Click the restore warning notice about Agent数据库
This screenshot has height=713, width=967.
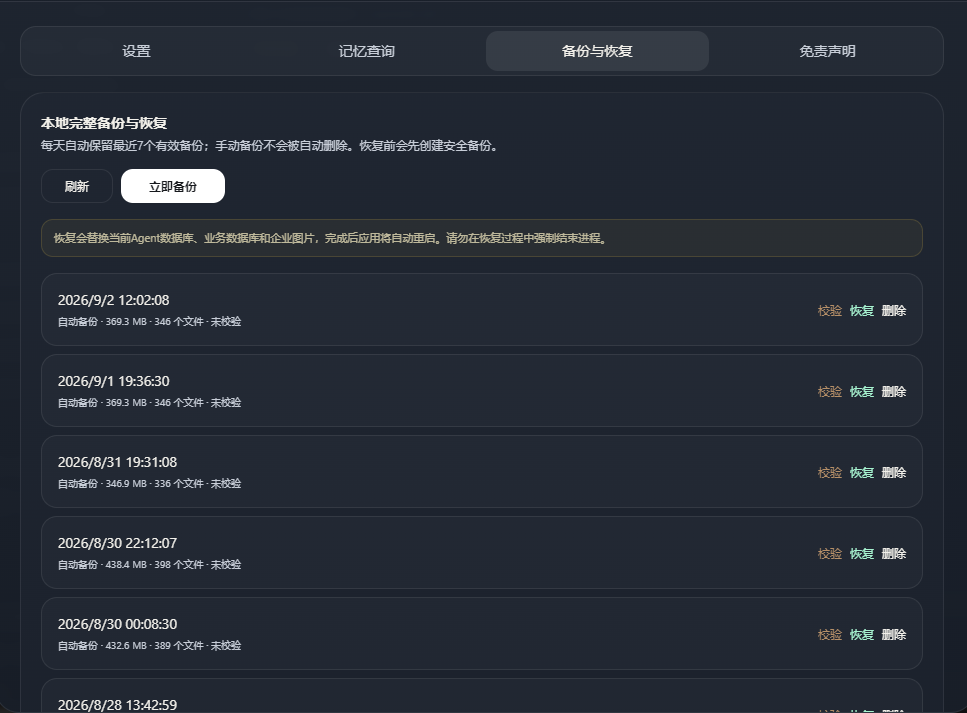pos(482,238)
